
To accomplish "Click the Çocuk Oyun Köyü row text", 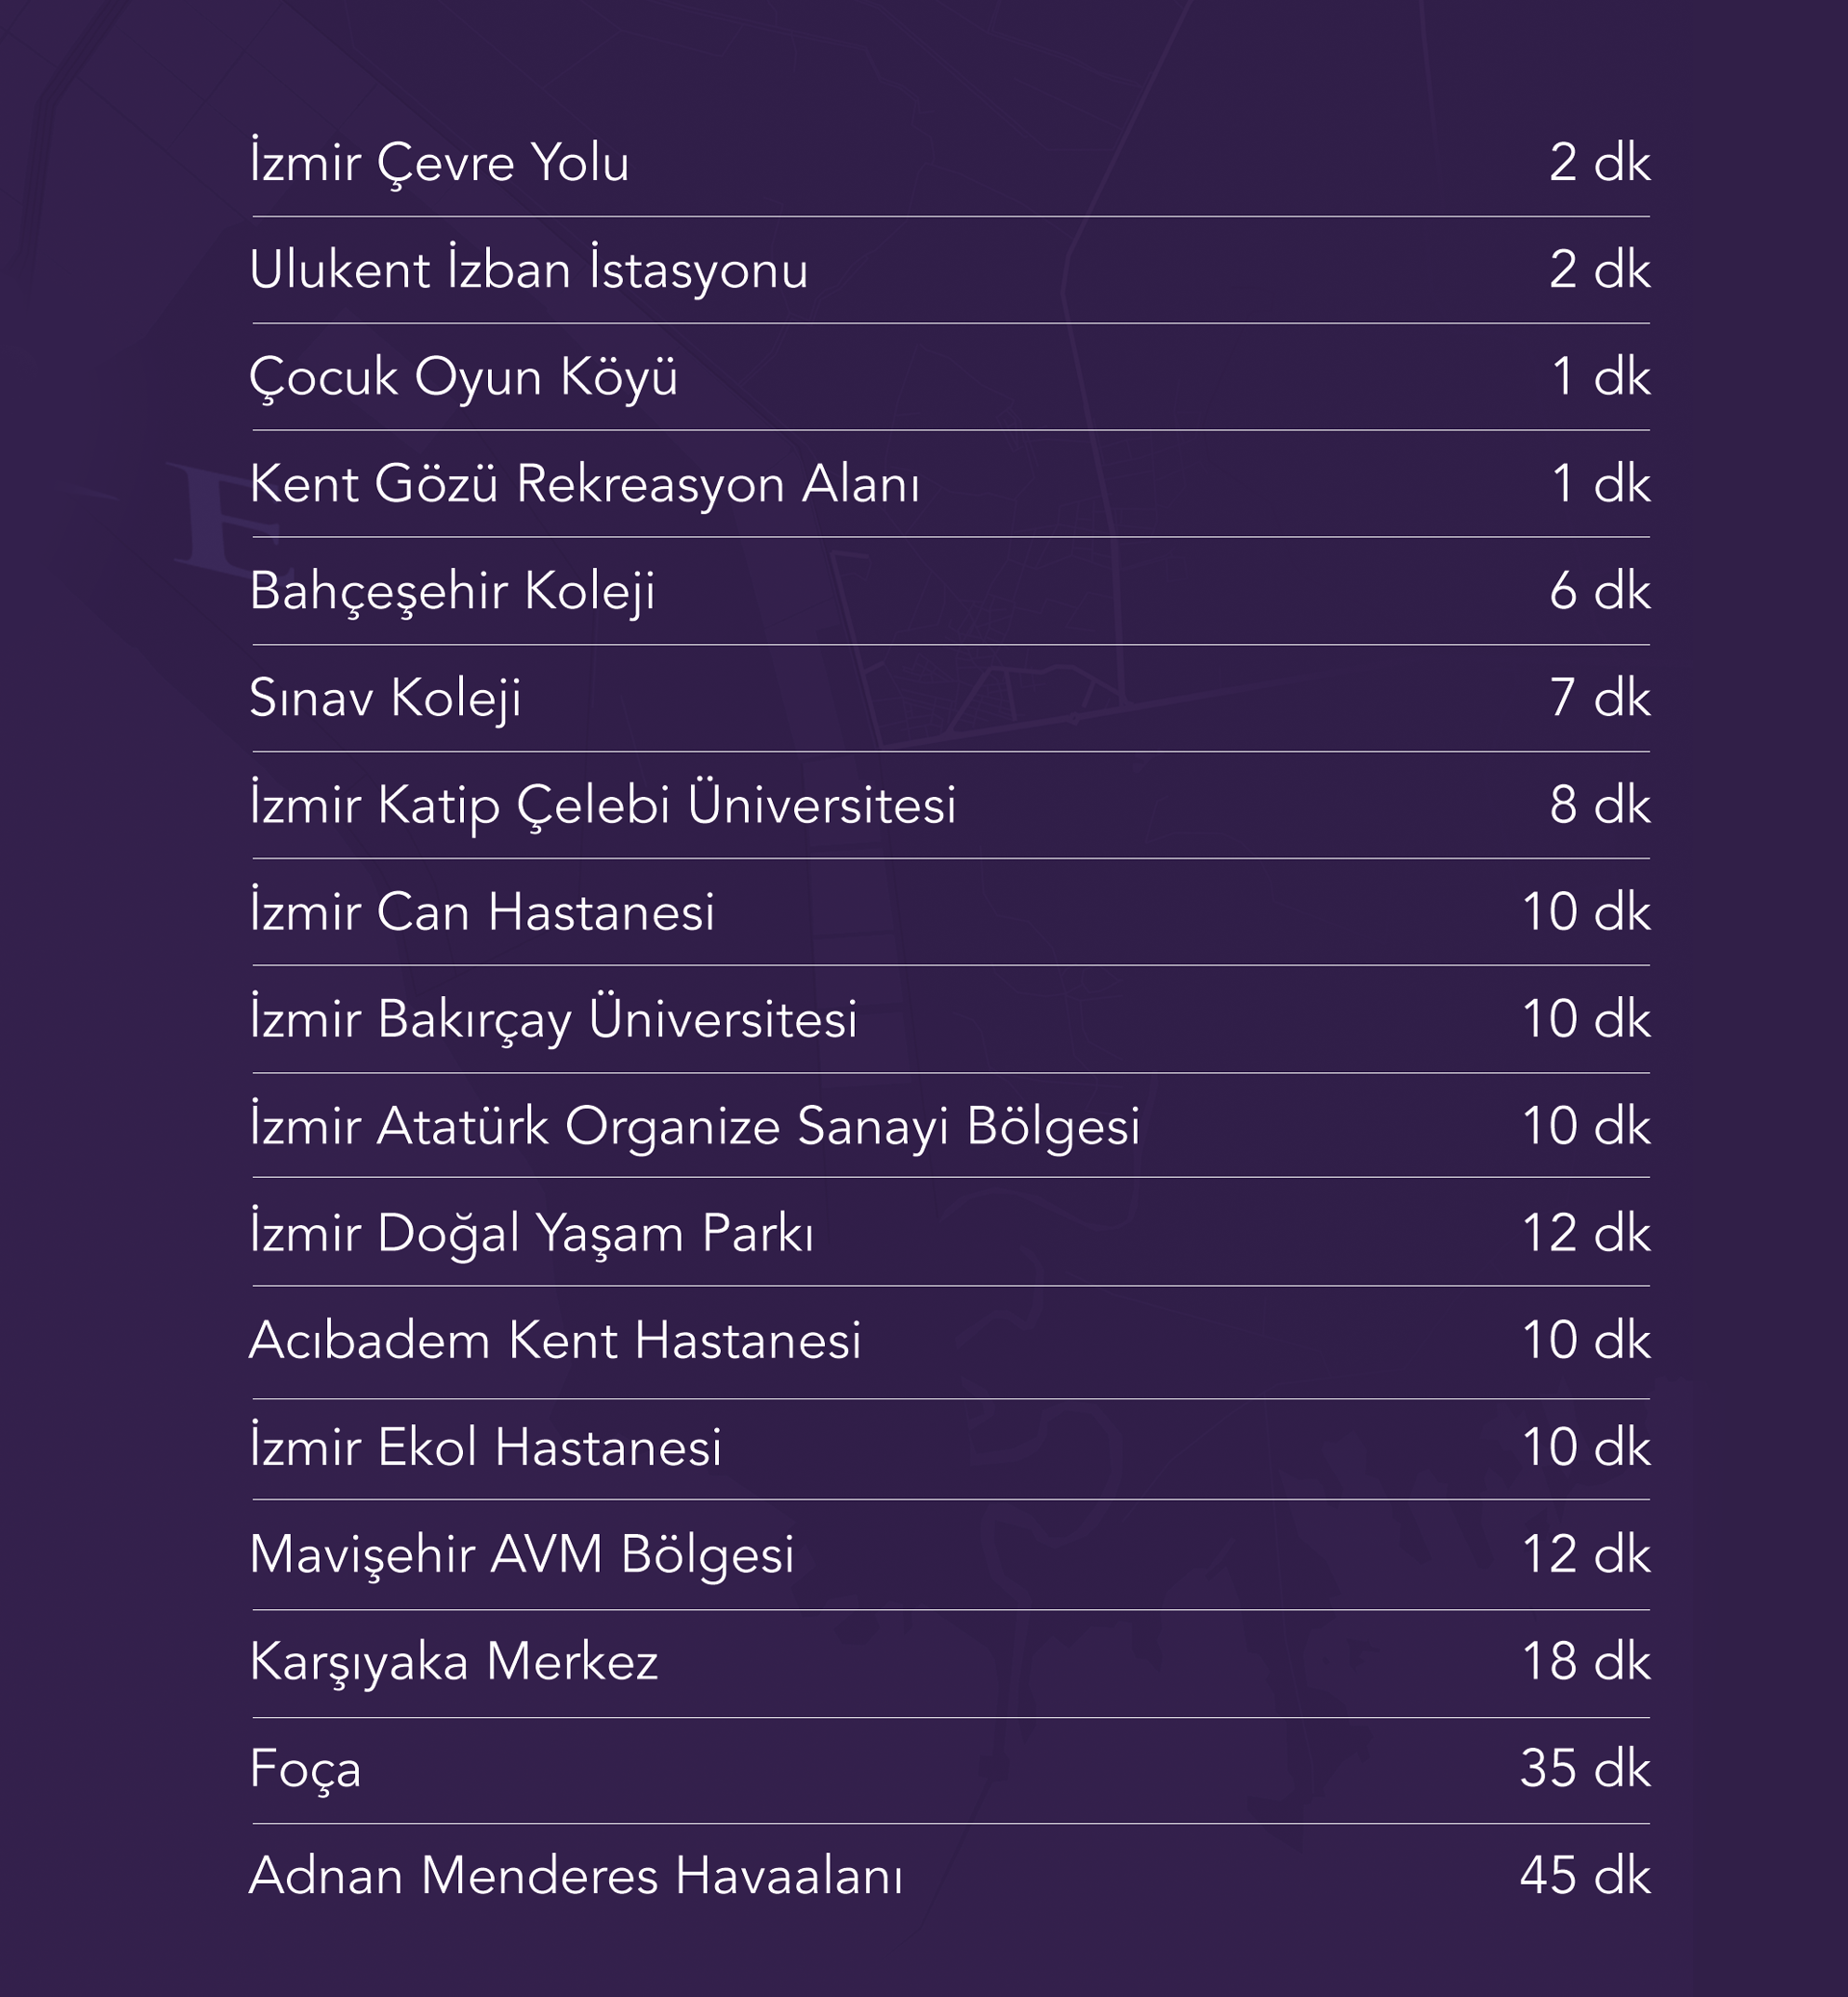I will click(463, 377).
